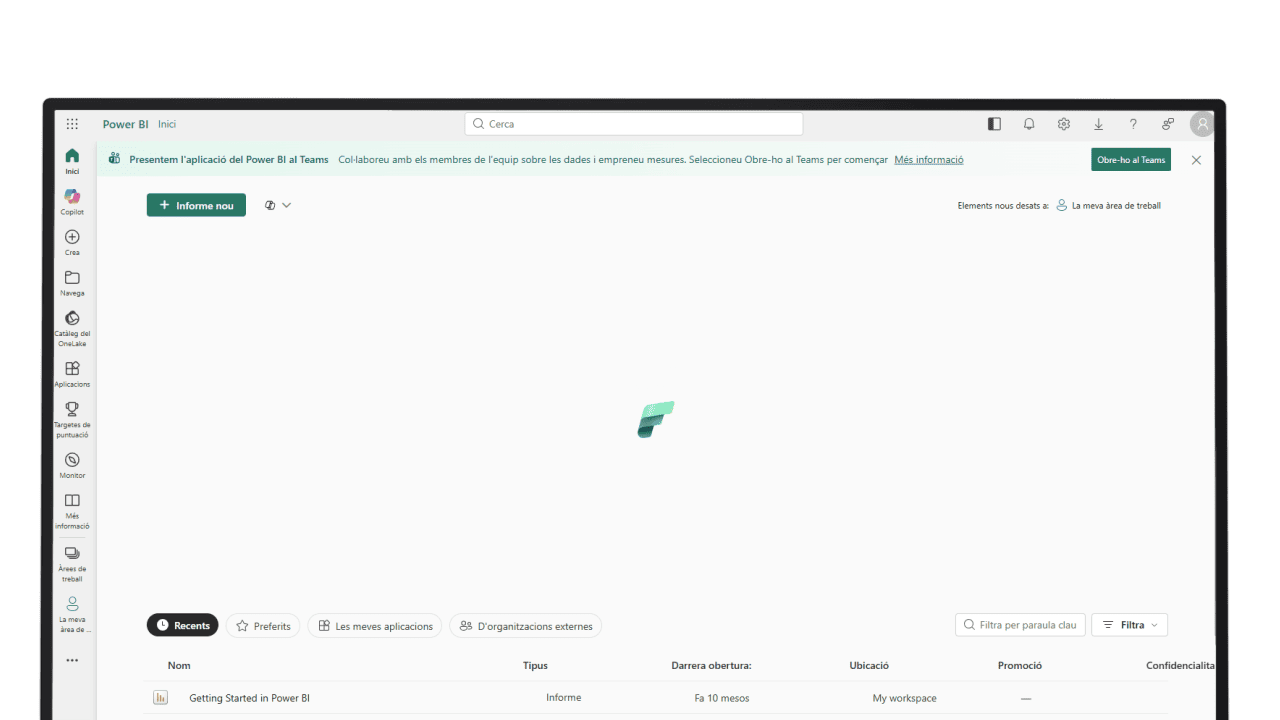Screen dimensions: 1280x720
Task: Open the Copilot panel from the sidebar
Action: (x=71, y=200)
